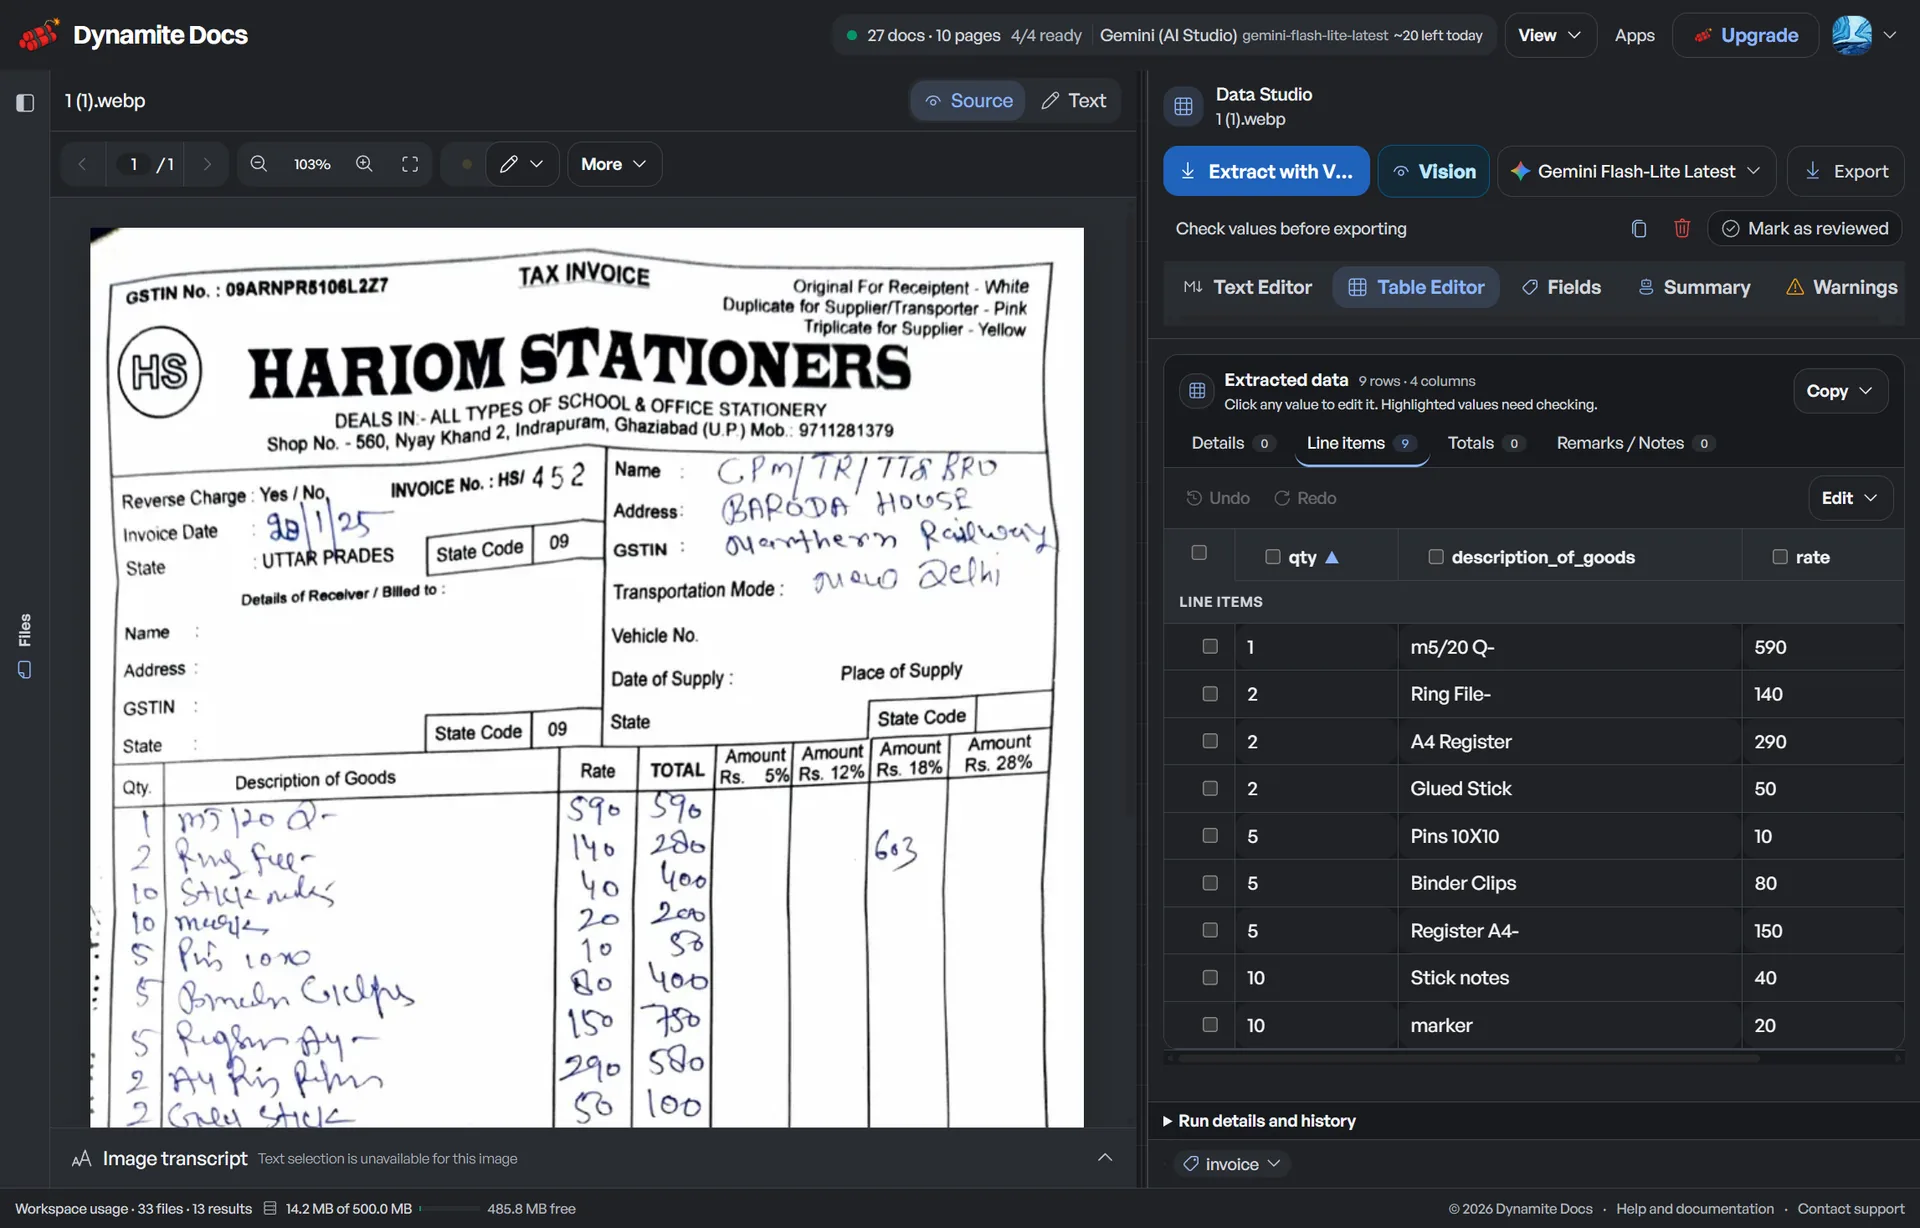Switch to the Fields tab

(x=1561, y=287)
